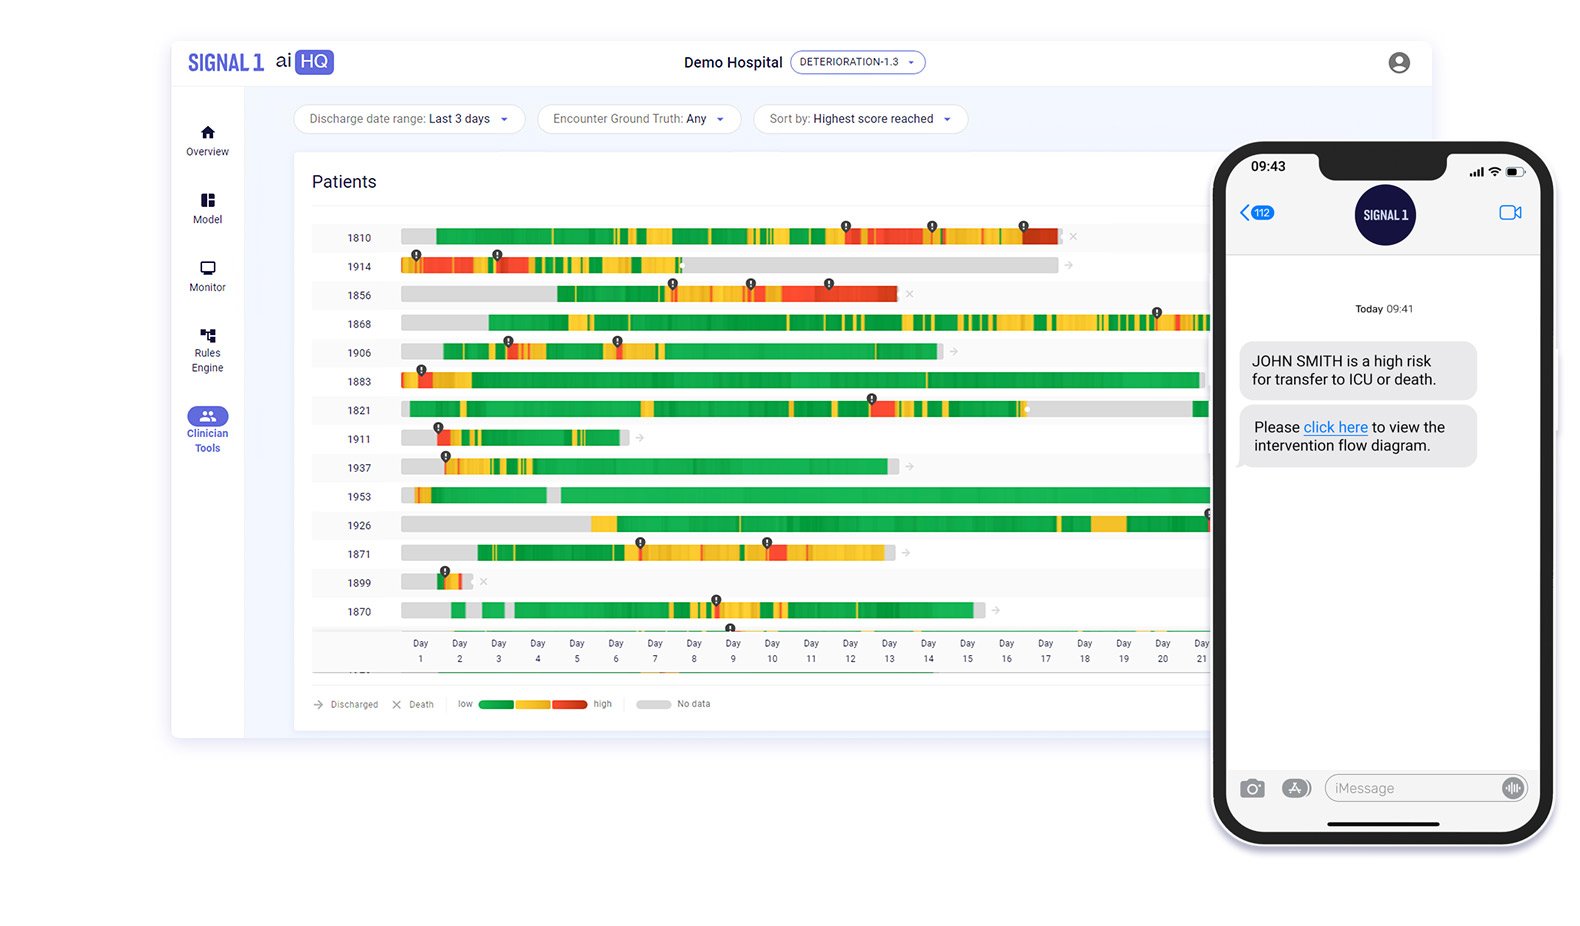Image resolution: width=1580 pixels, height=926 pixels.
Task: Open the DETERIORATION-1.3 model selector
Action: pyautogui.click(x=857, y=62)
